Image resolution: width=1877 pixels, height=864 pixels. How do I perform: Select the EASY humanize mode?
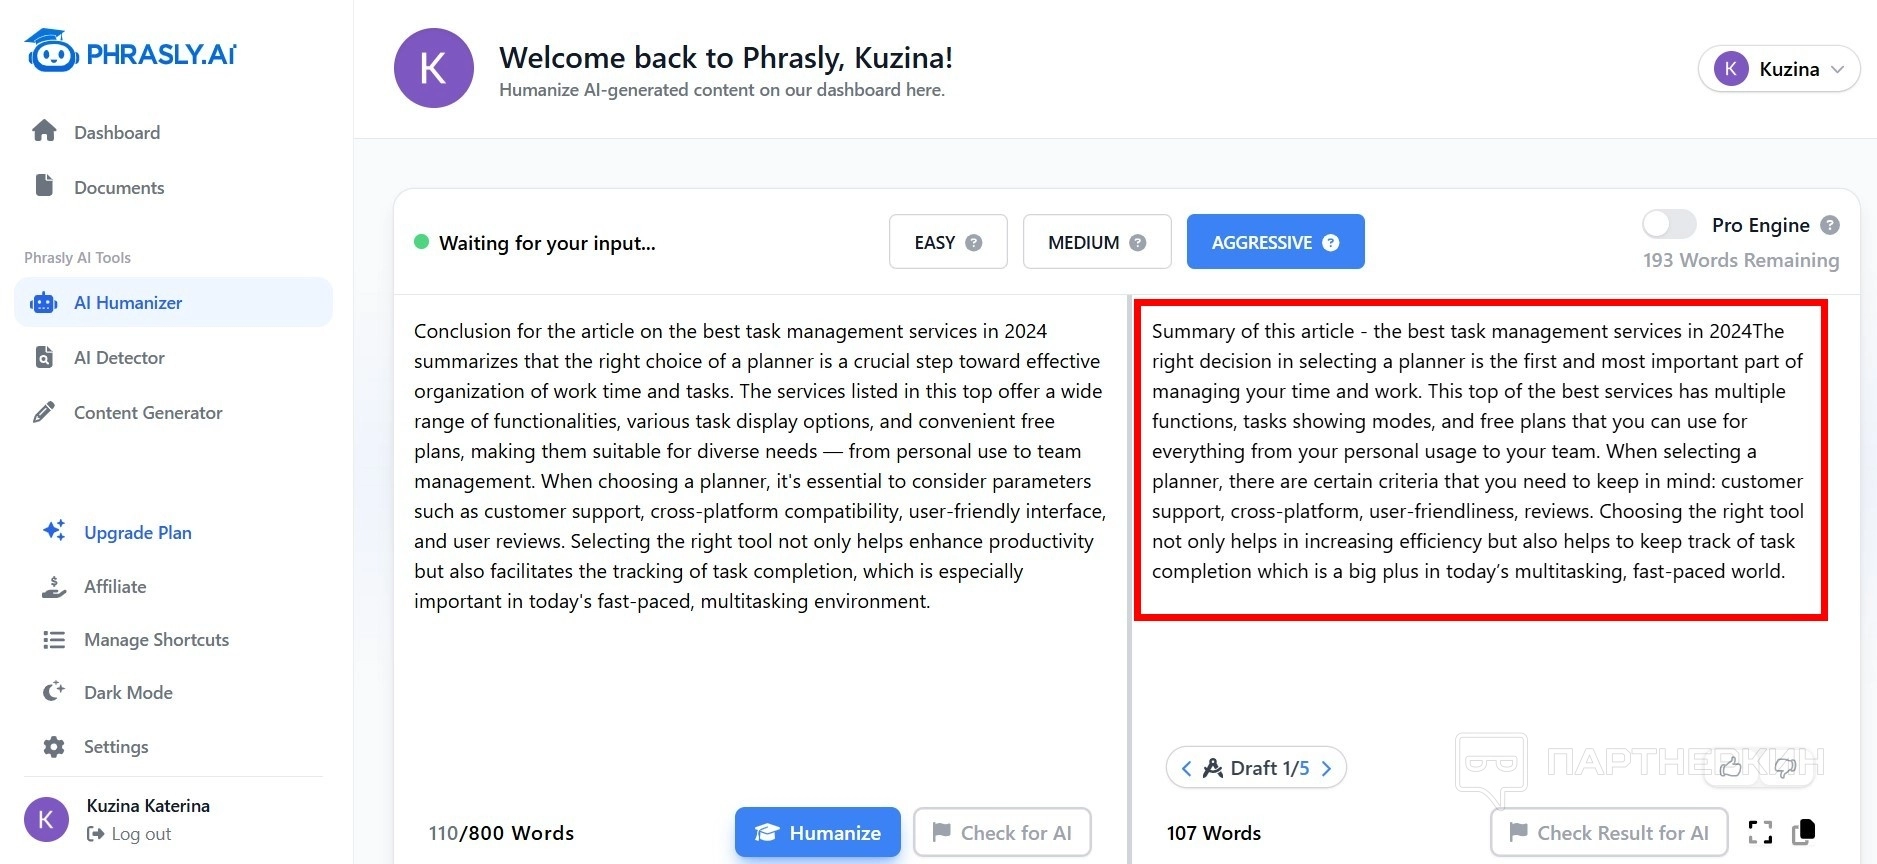tap(947, 242)
